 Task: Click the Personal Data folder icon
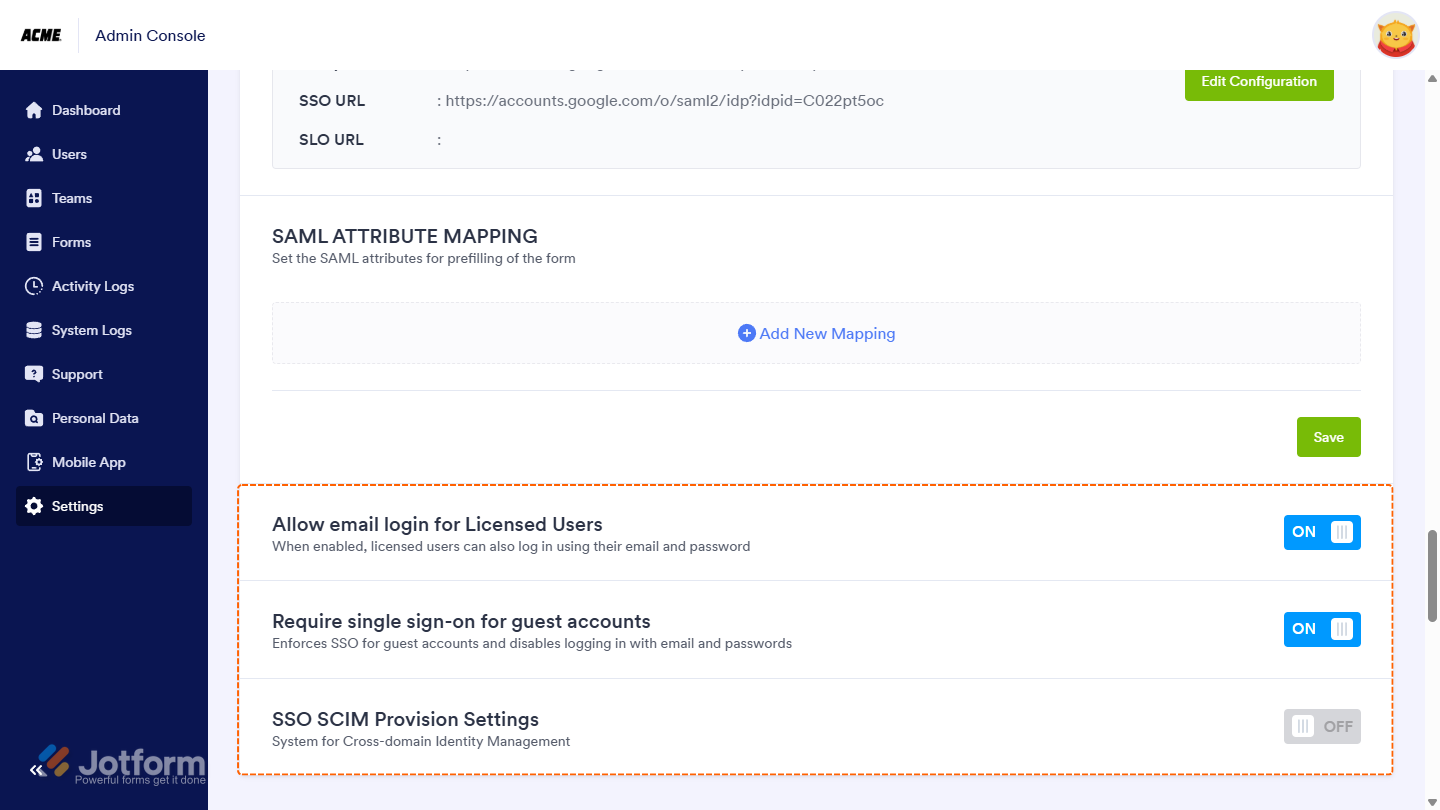(34, 418)
